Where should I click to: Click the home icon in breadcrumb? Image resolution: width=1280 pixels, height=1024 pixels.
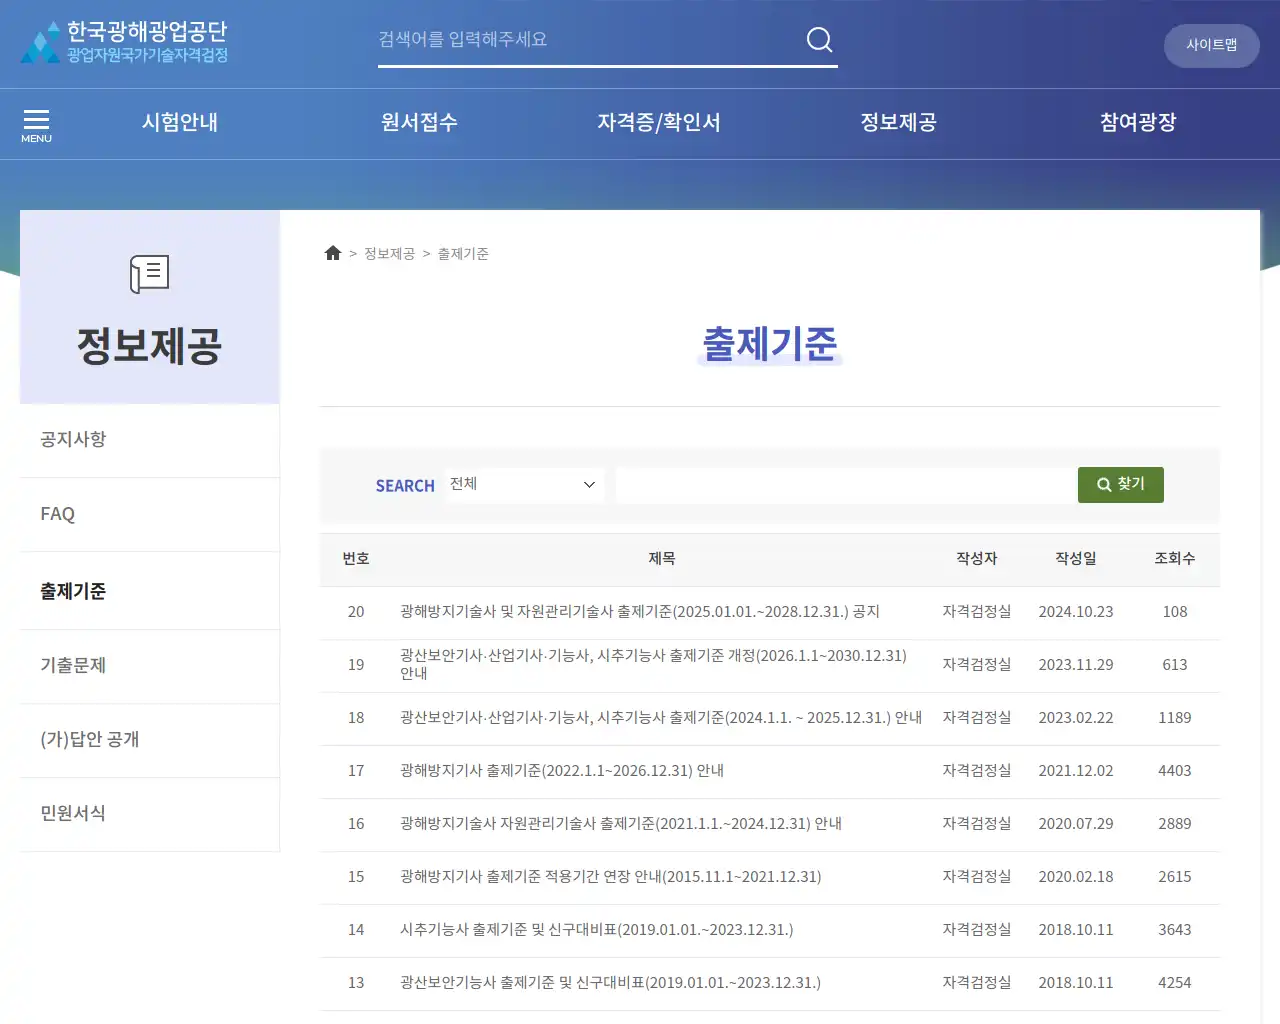(x=333, y=253)
